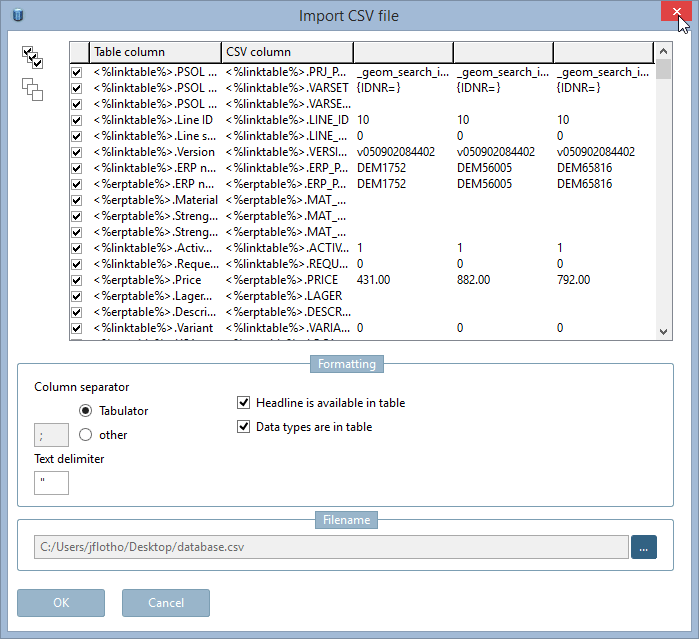Click scroll up arrow of column list

coord(663,51)
